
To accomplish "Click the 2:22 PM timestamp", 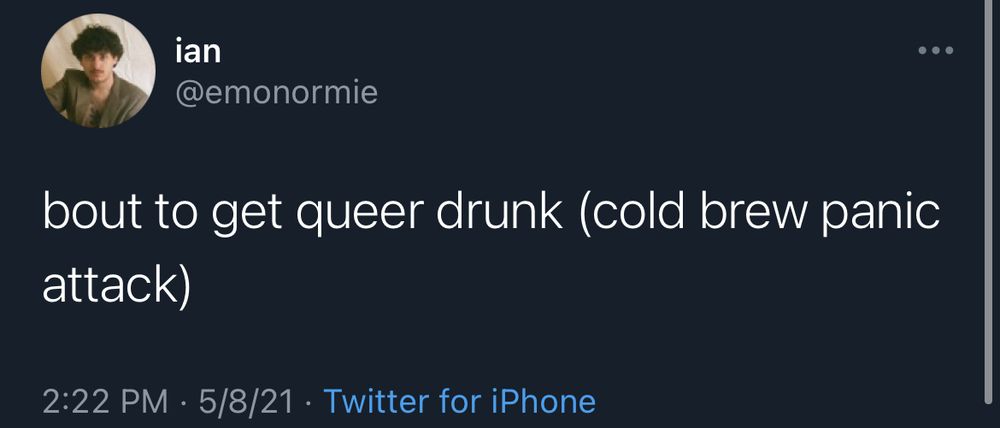I will coord(106,401).
